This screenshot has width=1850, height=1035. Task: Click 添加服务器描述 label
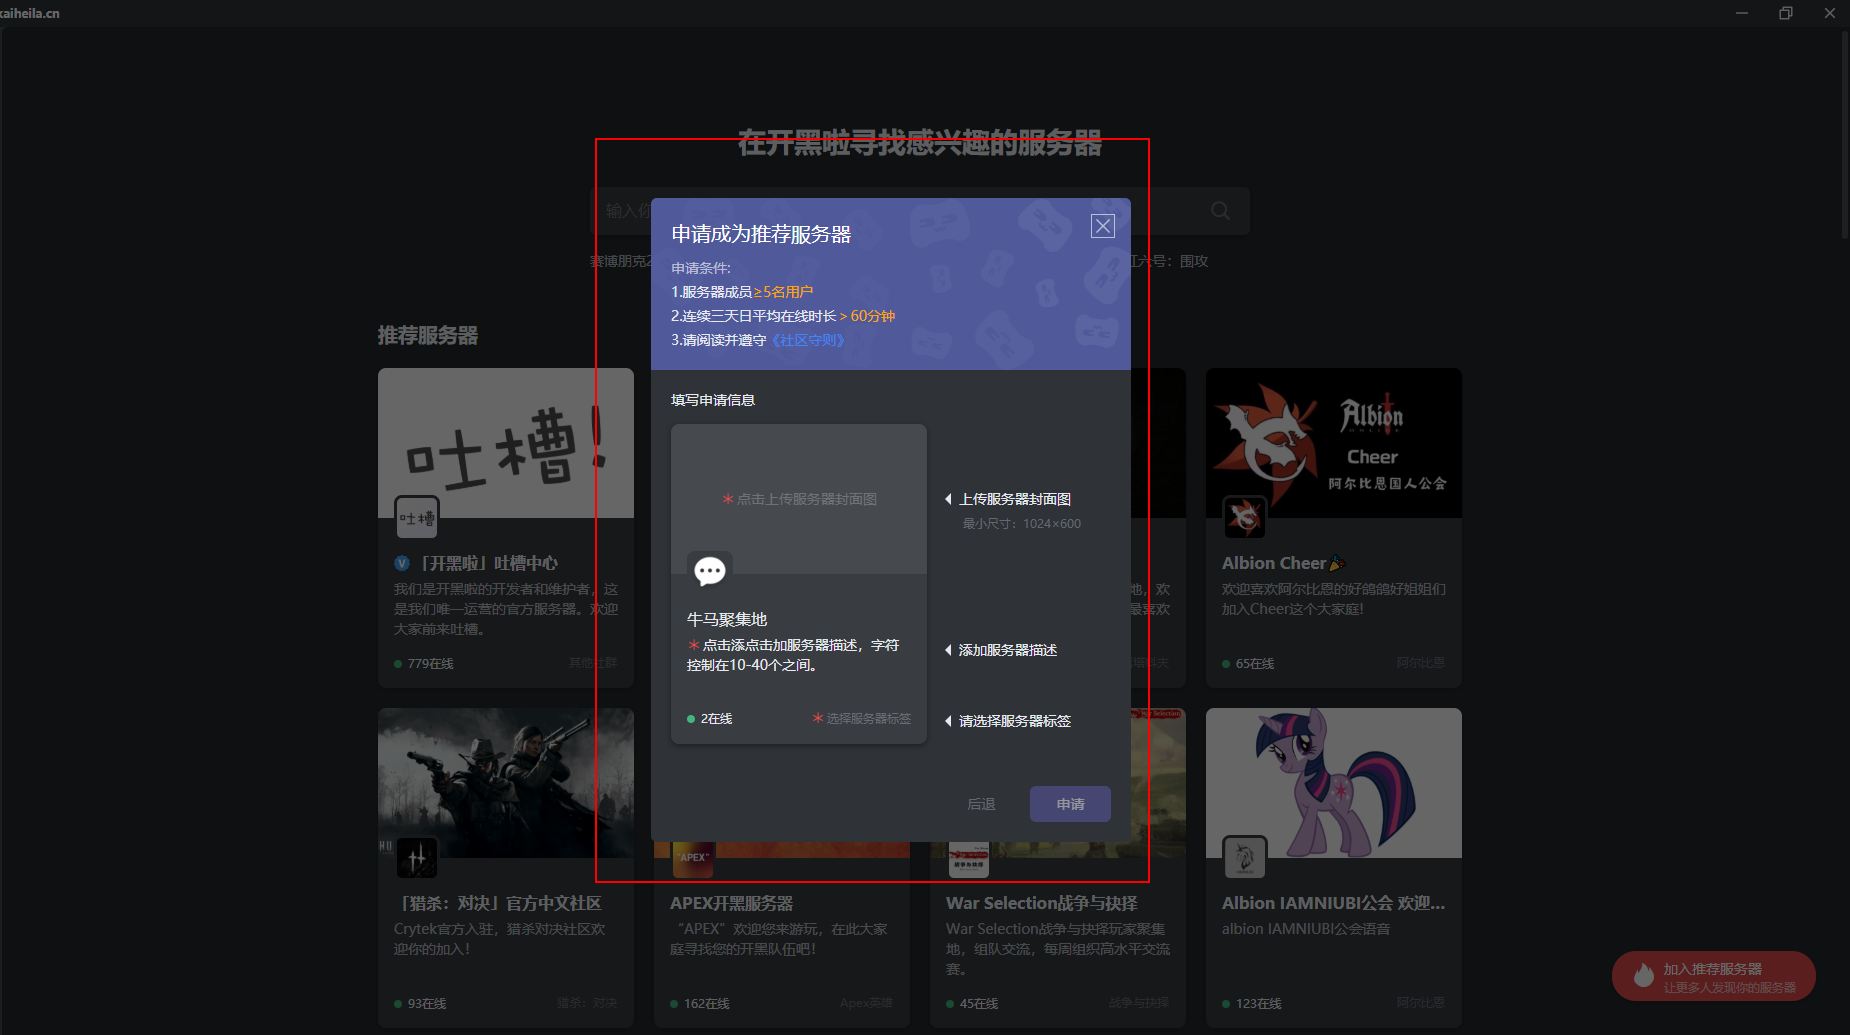pyautogui.click(x=1008, y=650)
